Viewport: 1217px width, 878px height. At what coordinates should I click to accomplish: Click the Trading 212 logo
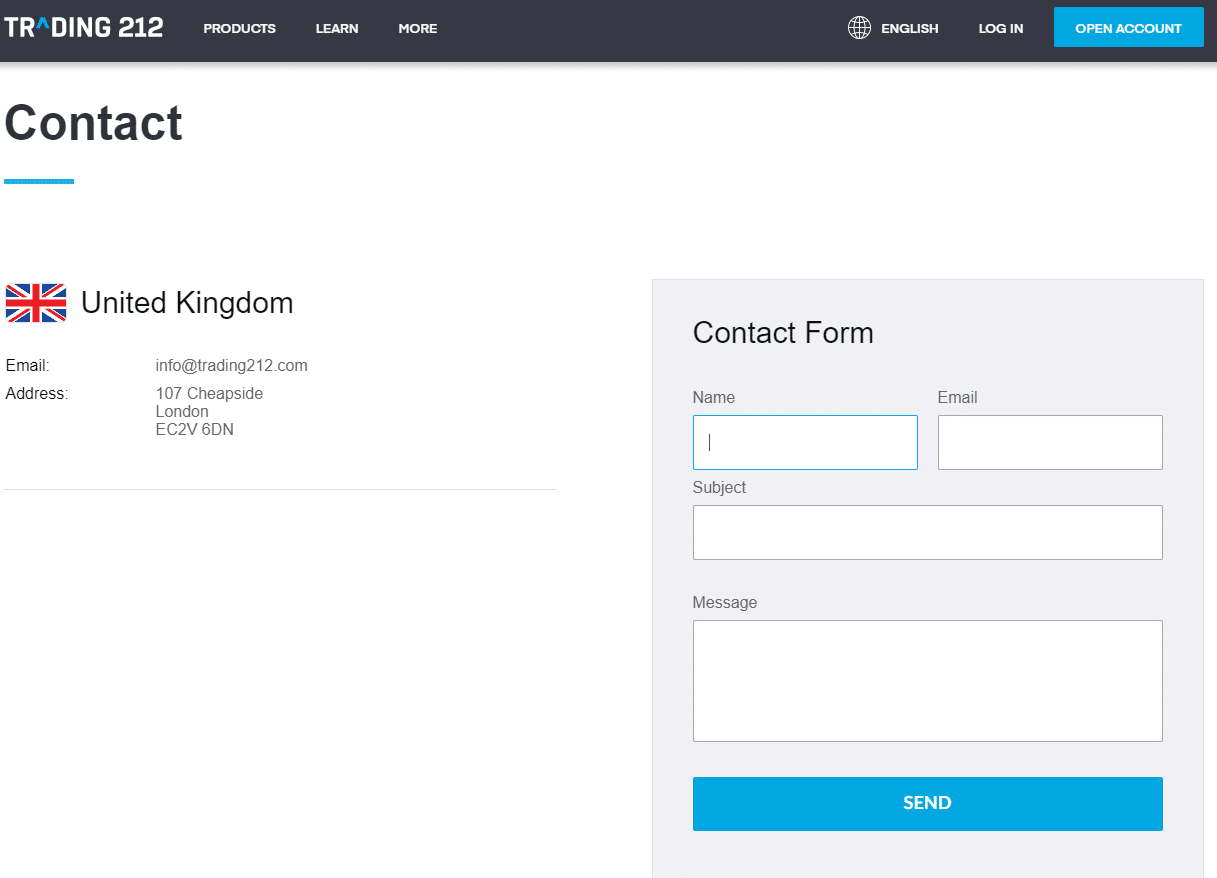point(84,28)
